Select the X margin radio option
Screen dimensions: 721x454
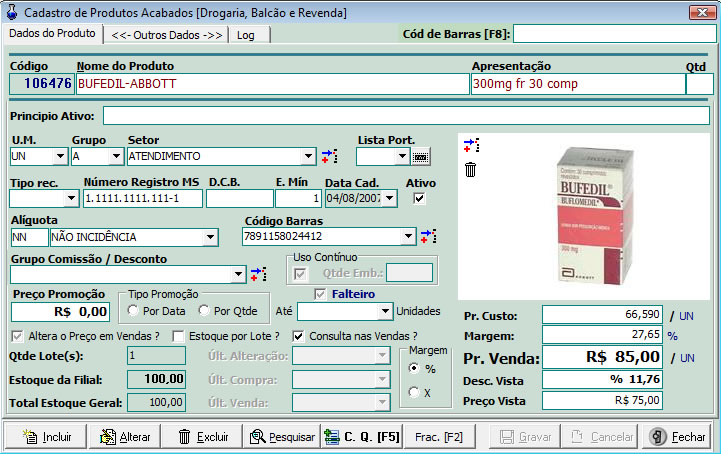point(414,392)
